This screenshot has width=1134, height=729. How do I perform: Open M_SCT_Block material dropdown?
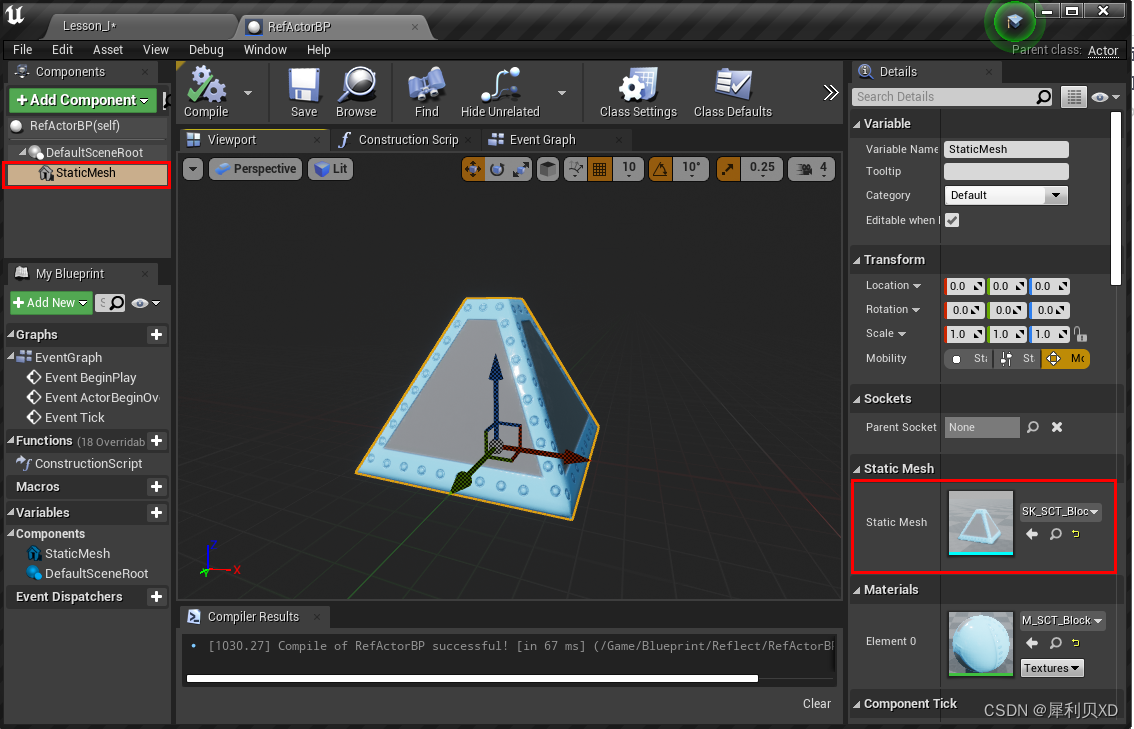tap(1062, 621)
